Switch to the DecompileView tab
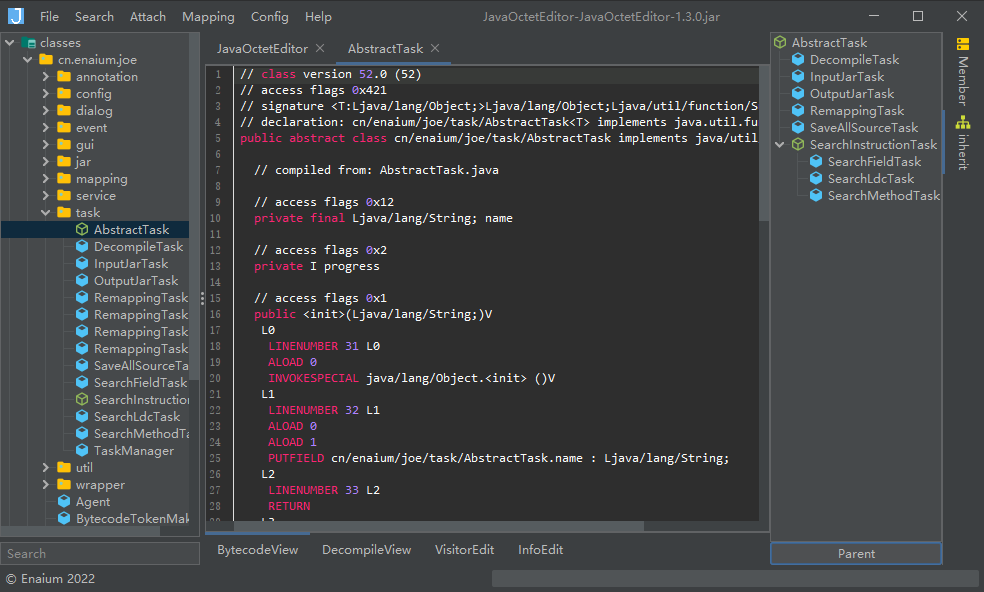This screenshot has height=592, width=984. [x=366, y=550]
